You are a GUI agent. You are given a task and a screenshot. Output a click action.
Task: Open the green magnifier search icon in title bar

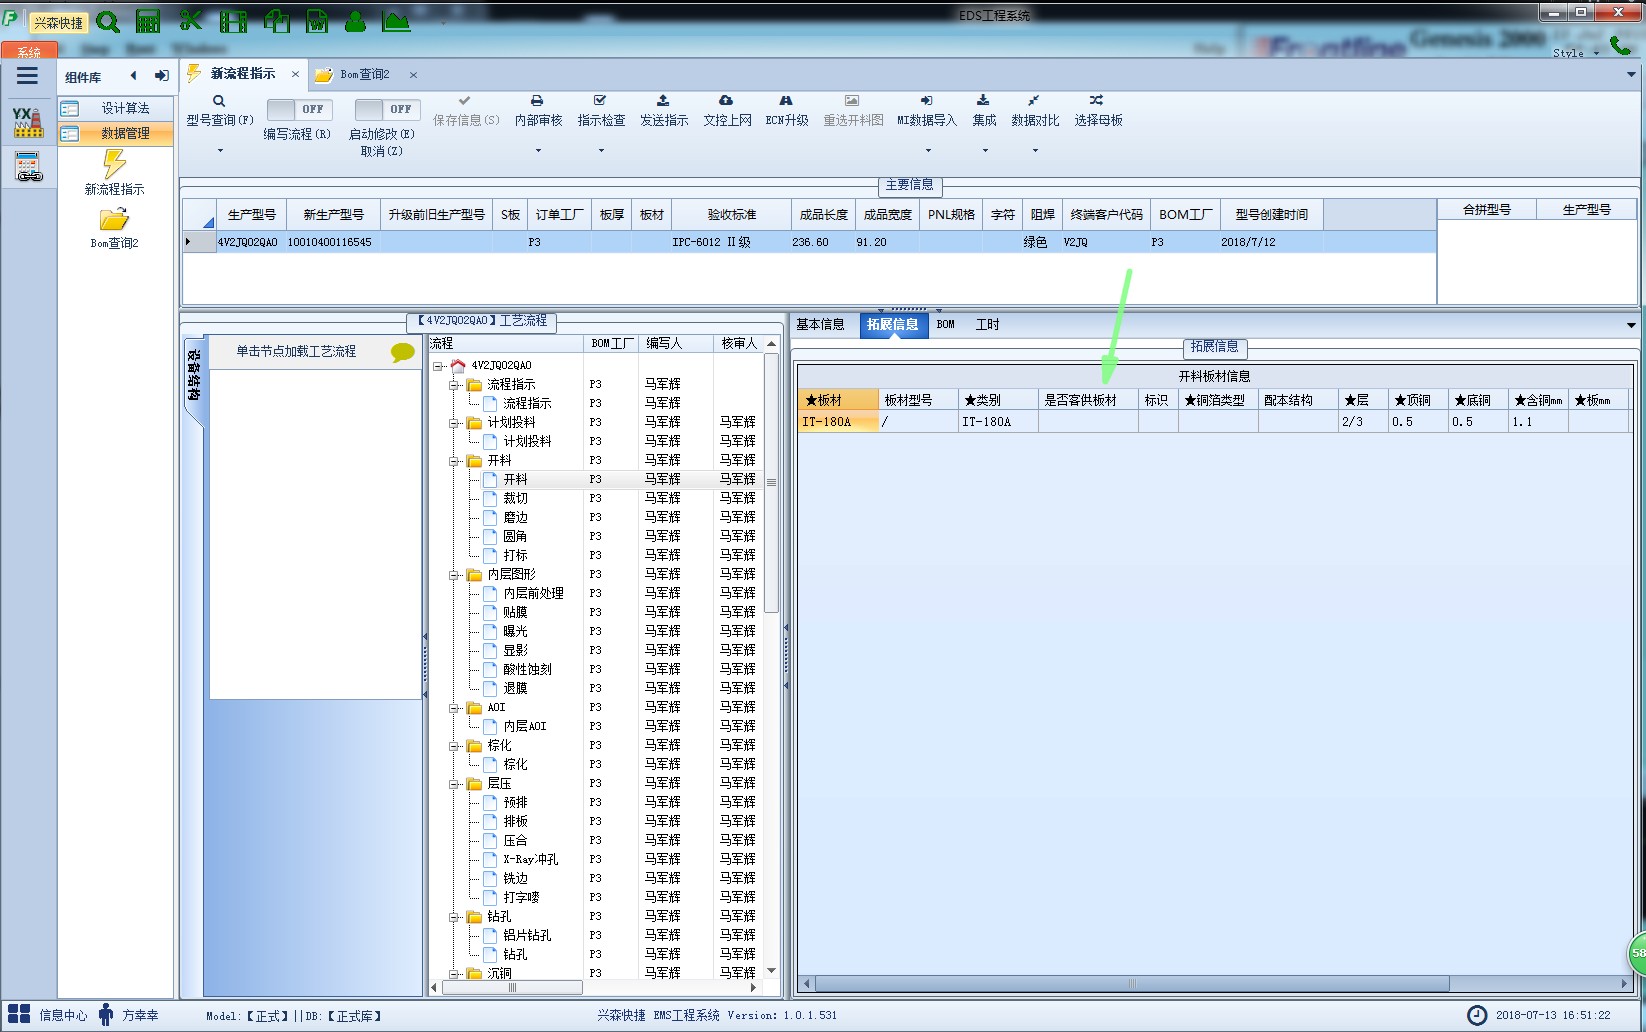(108, 20)
